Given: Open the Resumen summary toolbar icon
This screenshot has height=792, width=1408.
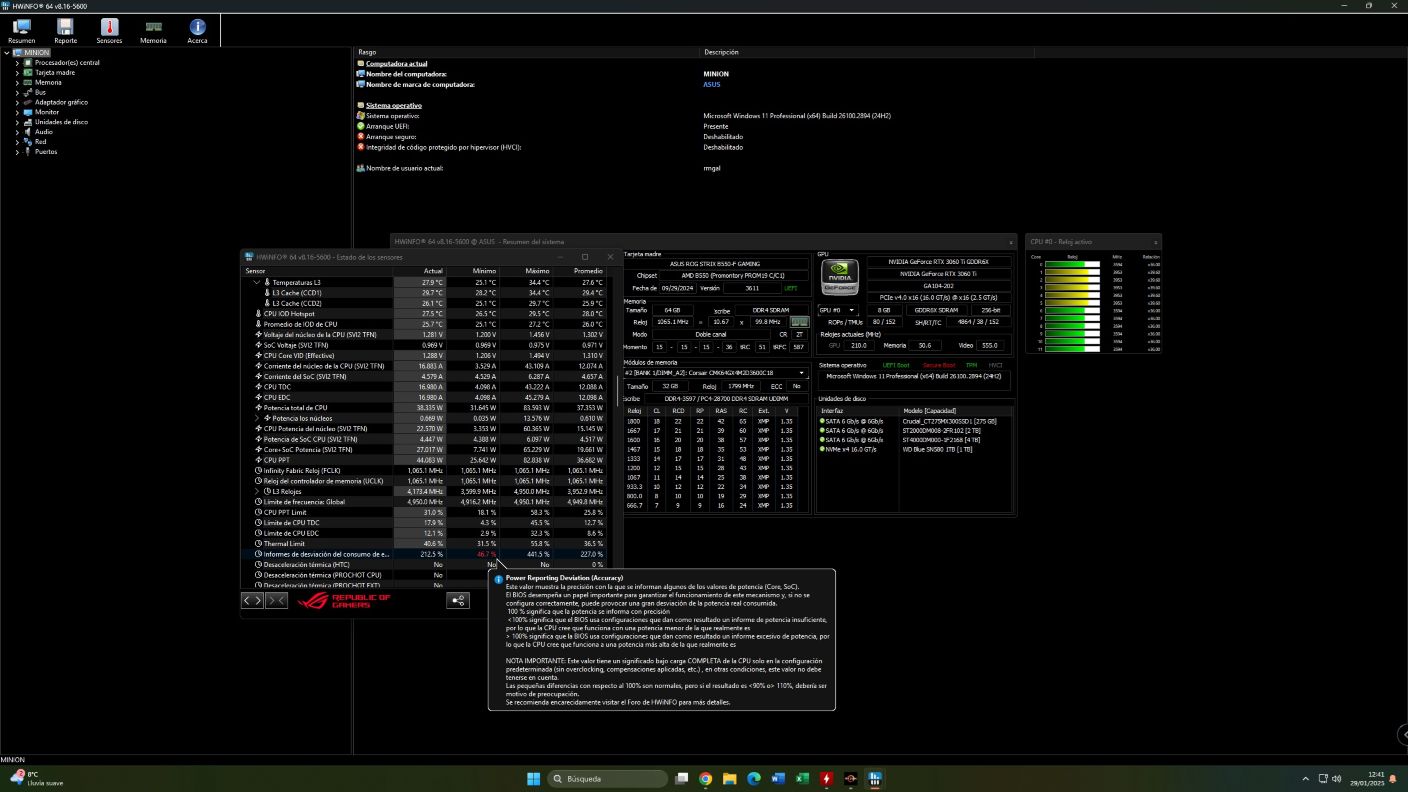Looking at the screenshot, I should [21, 30].
